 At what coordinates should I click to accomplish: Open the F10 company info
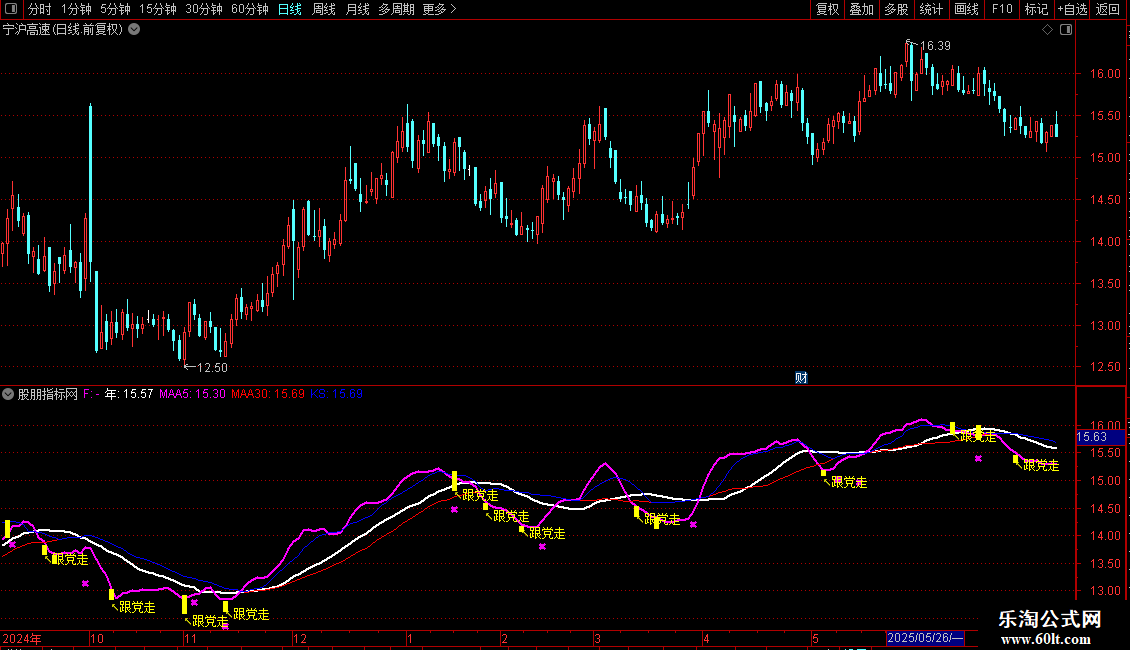tap(1002, 9)
